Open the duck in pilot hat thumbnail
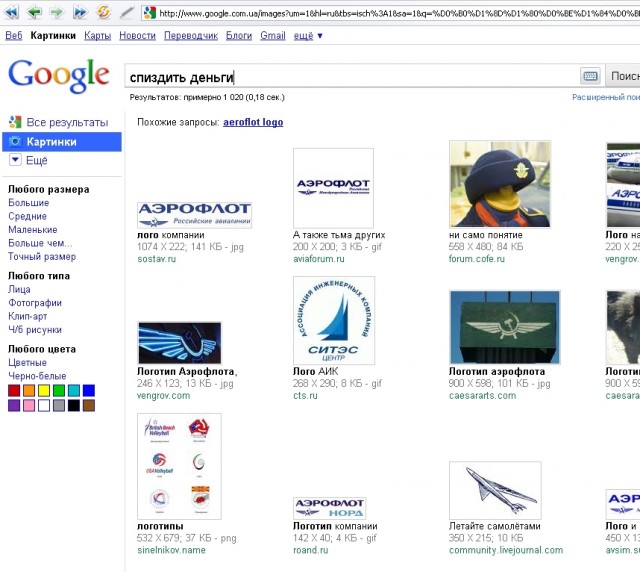640x572 pixels. point(500,184)
